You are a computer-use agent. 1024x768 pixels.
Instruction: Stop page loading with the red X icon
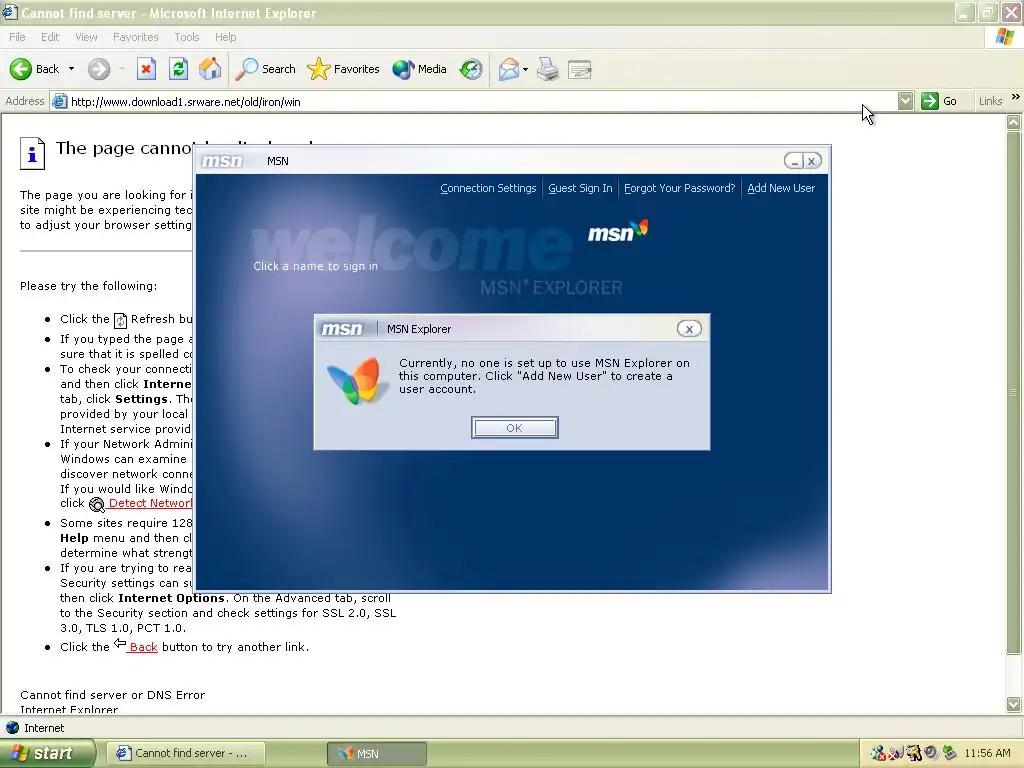(x=146, y=69)
